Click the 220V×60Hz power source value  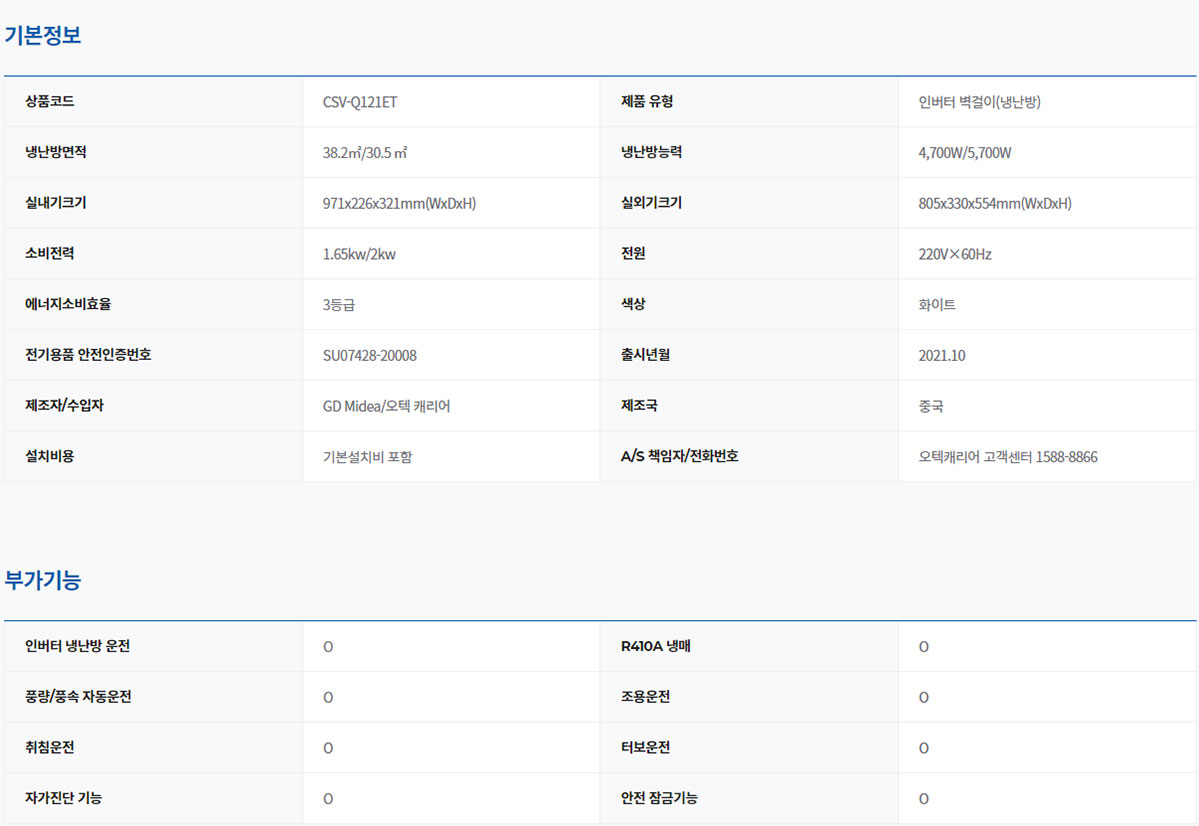954,254
